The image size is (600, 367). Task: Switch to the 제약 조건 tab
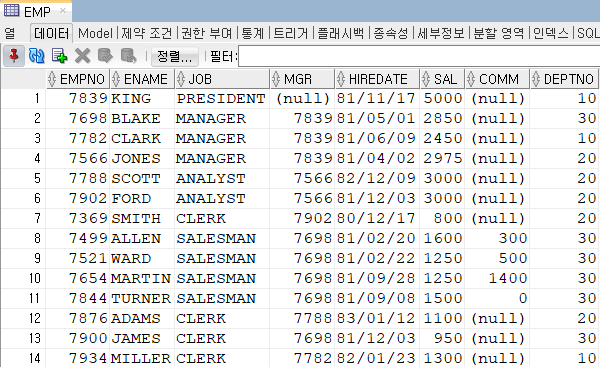point(147,34)
